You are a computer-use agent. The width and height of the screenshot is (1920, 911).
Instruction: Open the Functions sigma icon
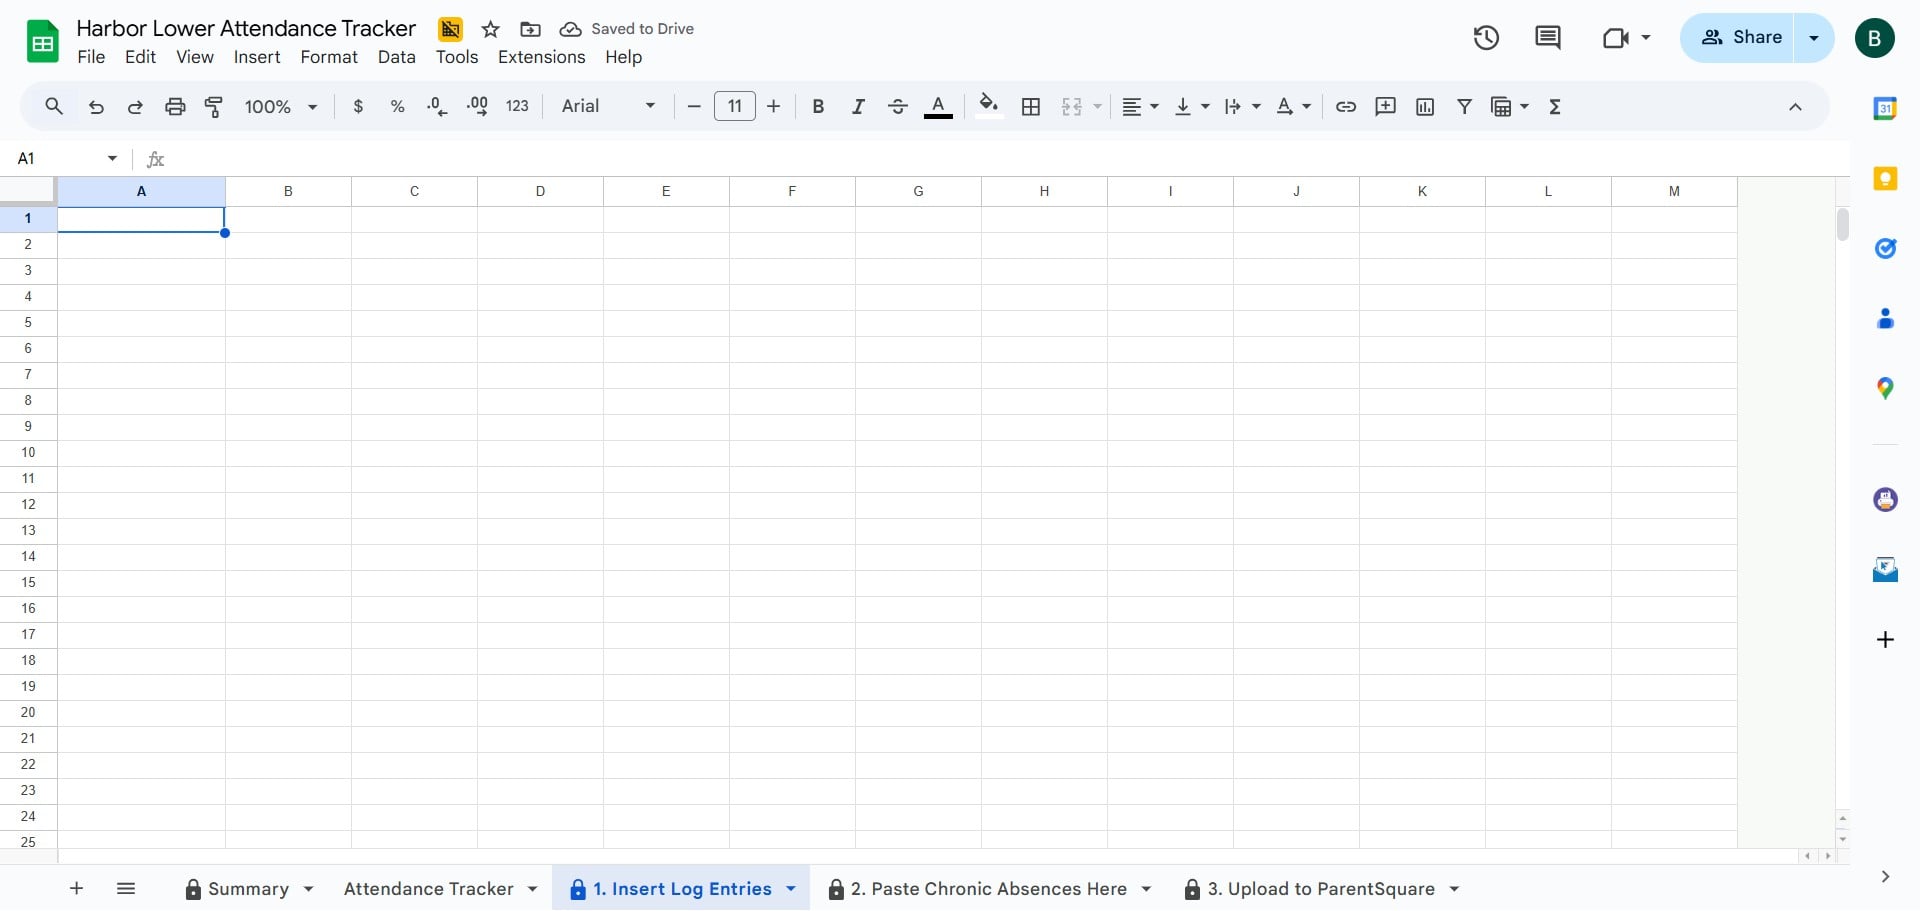coord(1555,107)
